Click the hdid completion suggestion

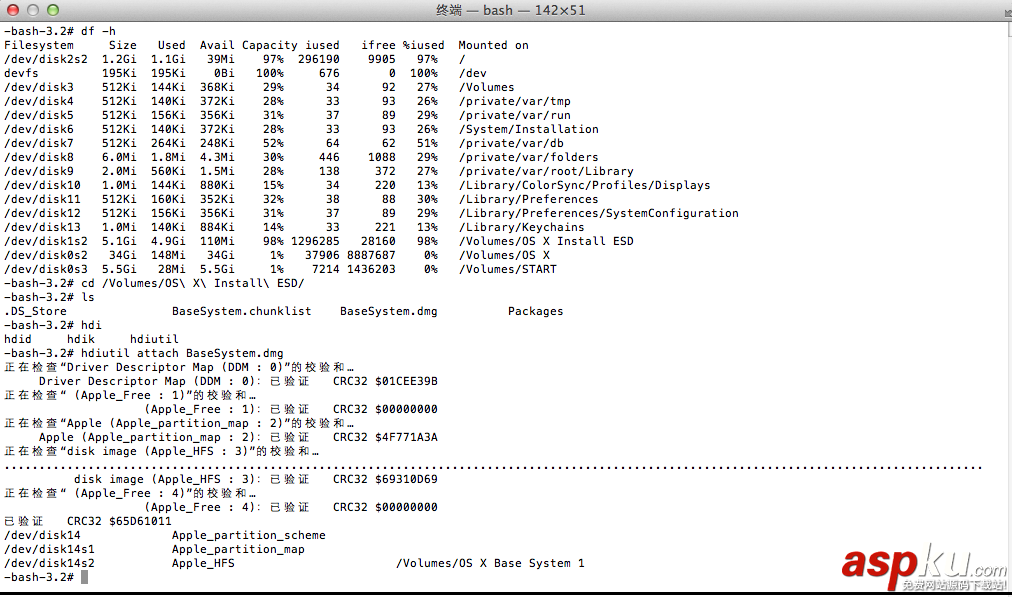[x=18, y=339]
